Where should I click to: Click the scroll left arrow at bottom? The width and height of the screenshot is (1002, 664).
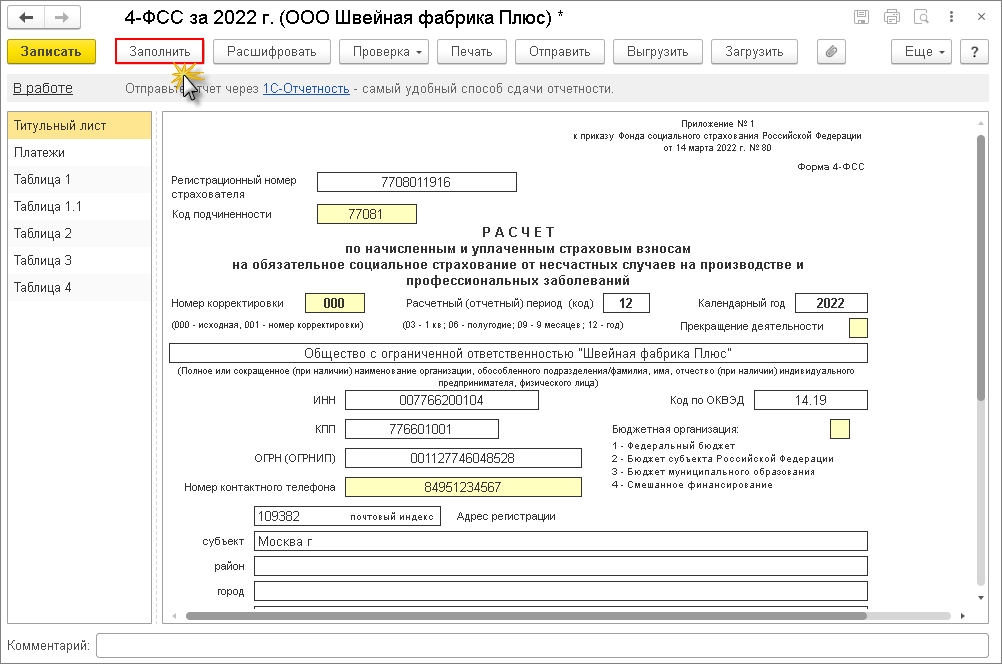tap(174, 616)
